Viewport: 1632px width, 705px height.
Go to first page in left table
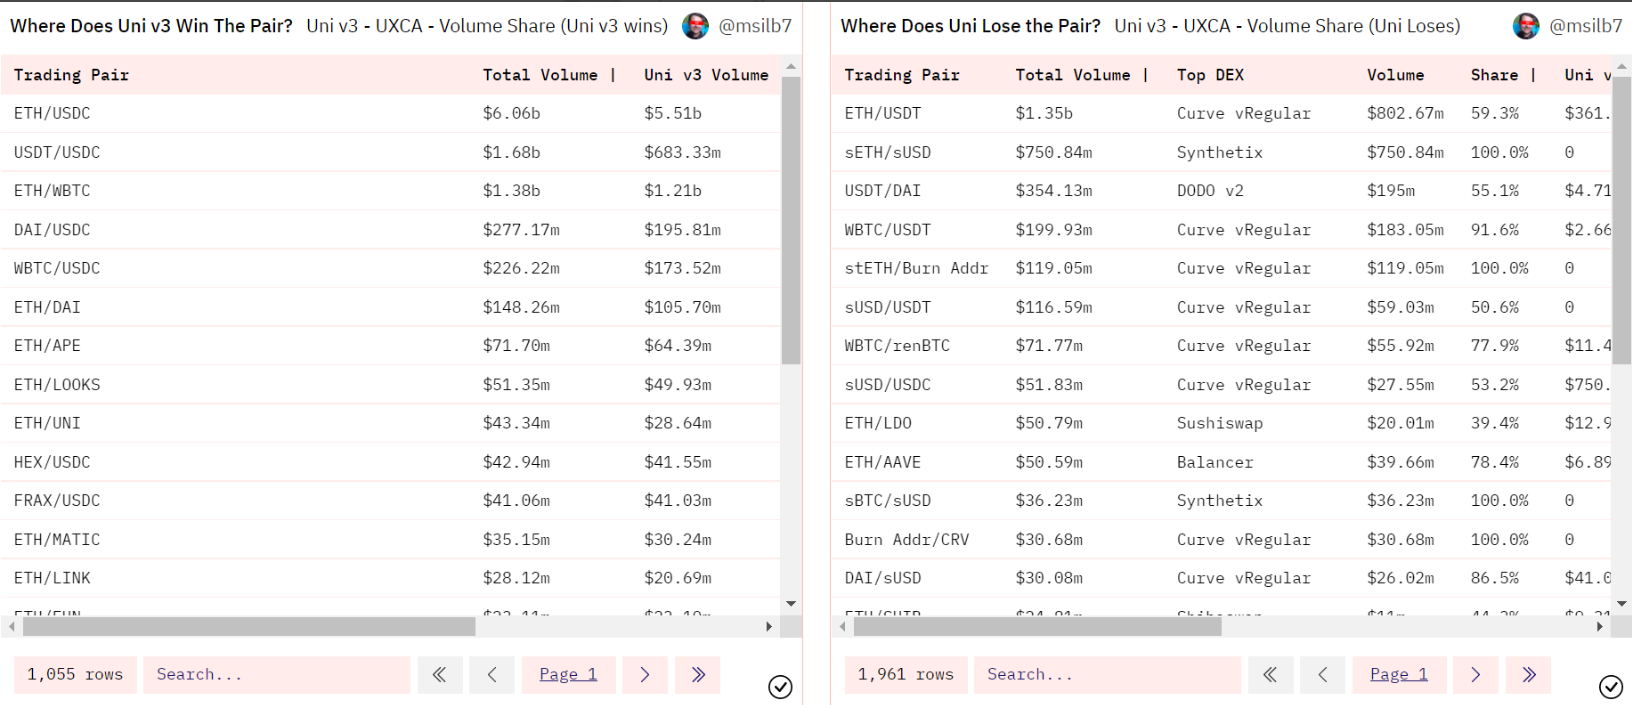(x=439, y=675)
